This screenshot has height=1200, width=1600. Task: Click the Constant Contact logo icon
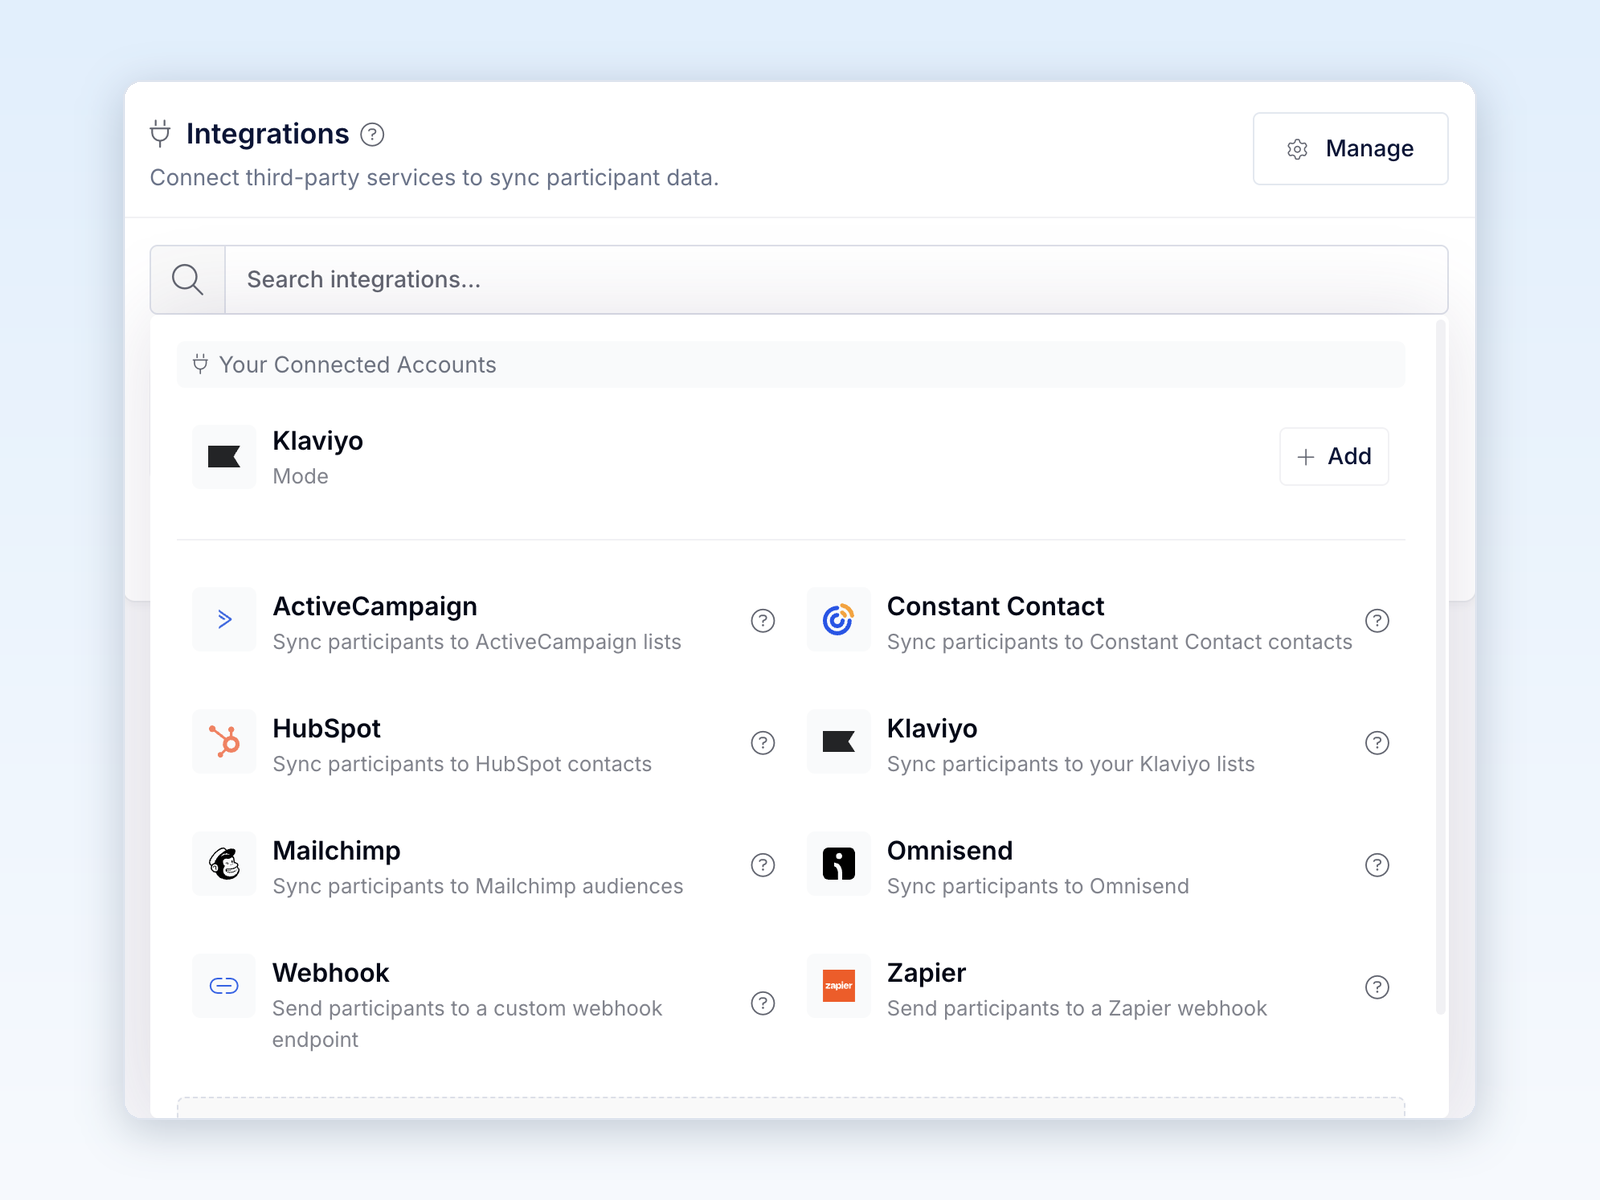[838, 619]
